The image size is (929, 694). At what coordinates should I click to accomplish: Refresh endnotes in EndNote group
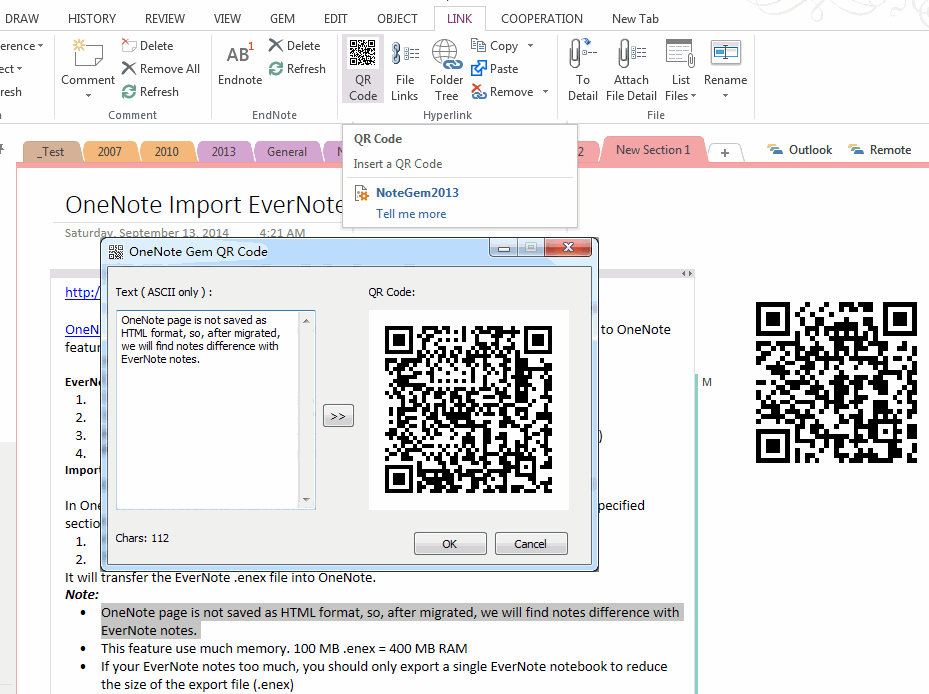point(297,69)
